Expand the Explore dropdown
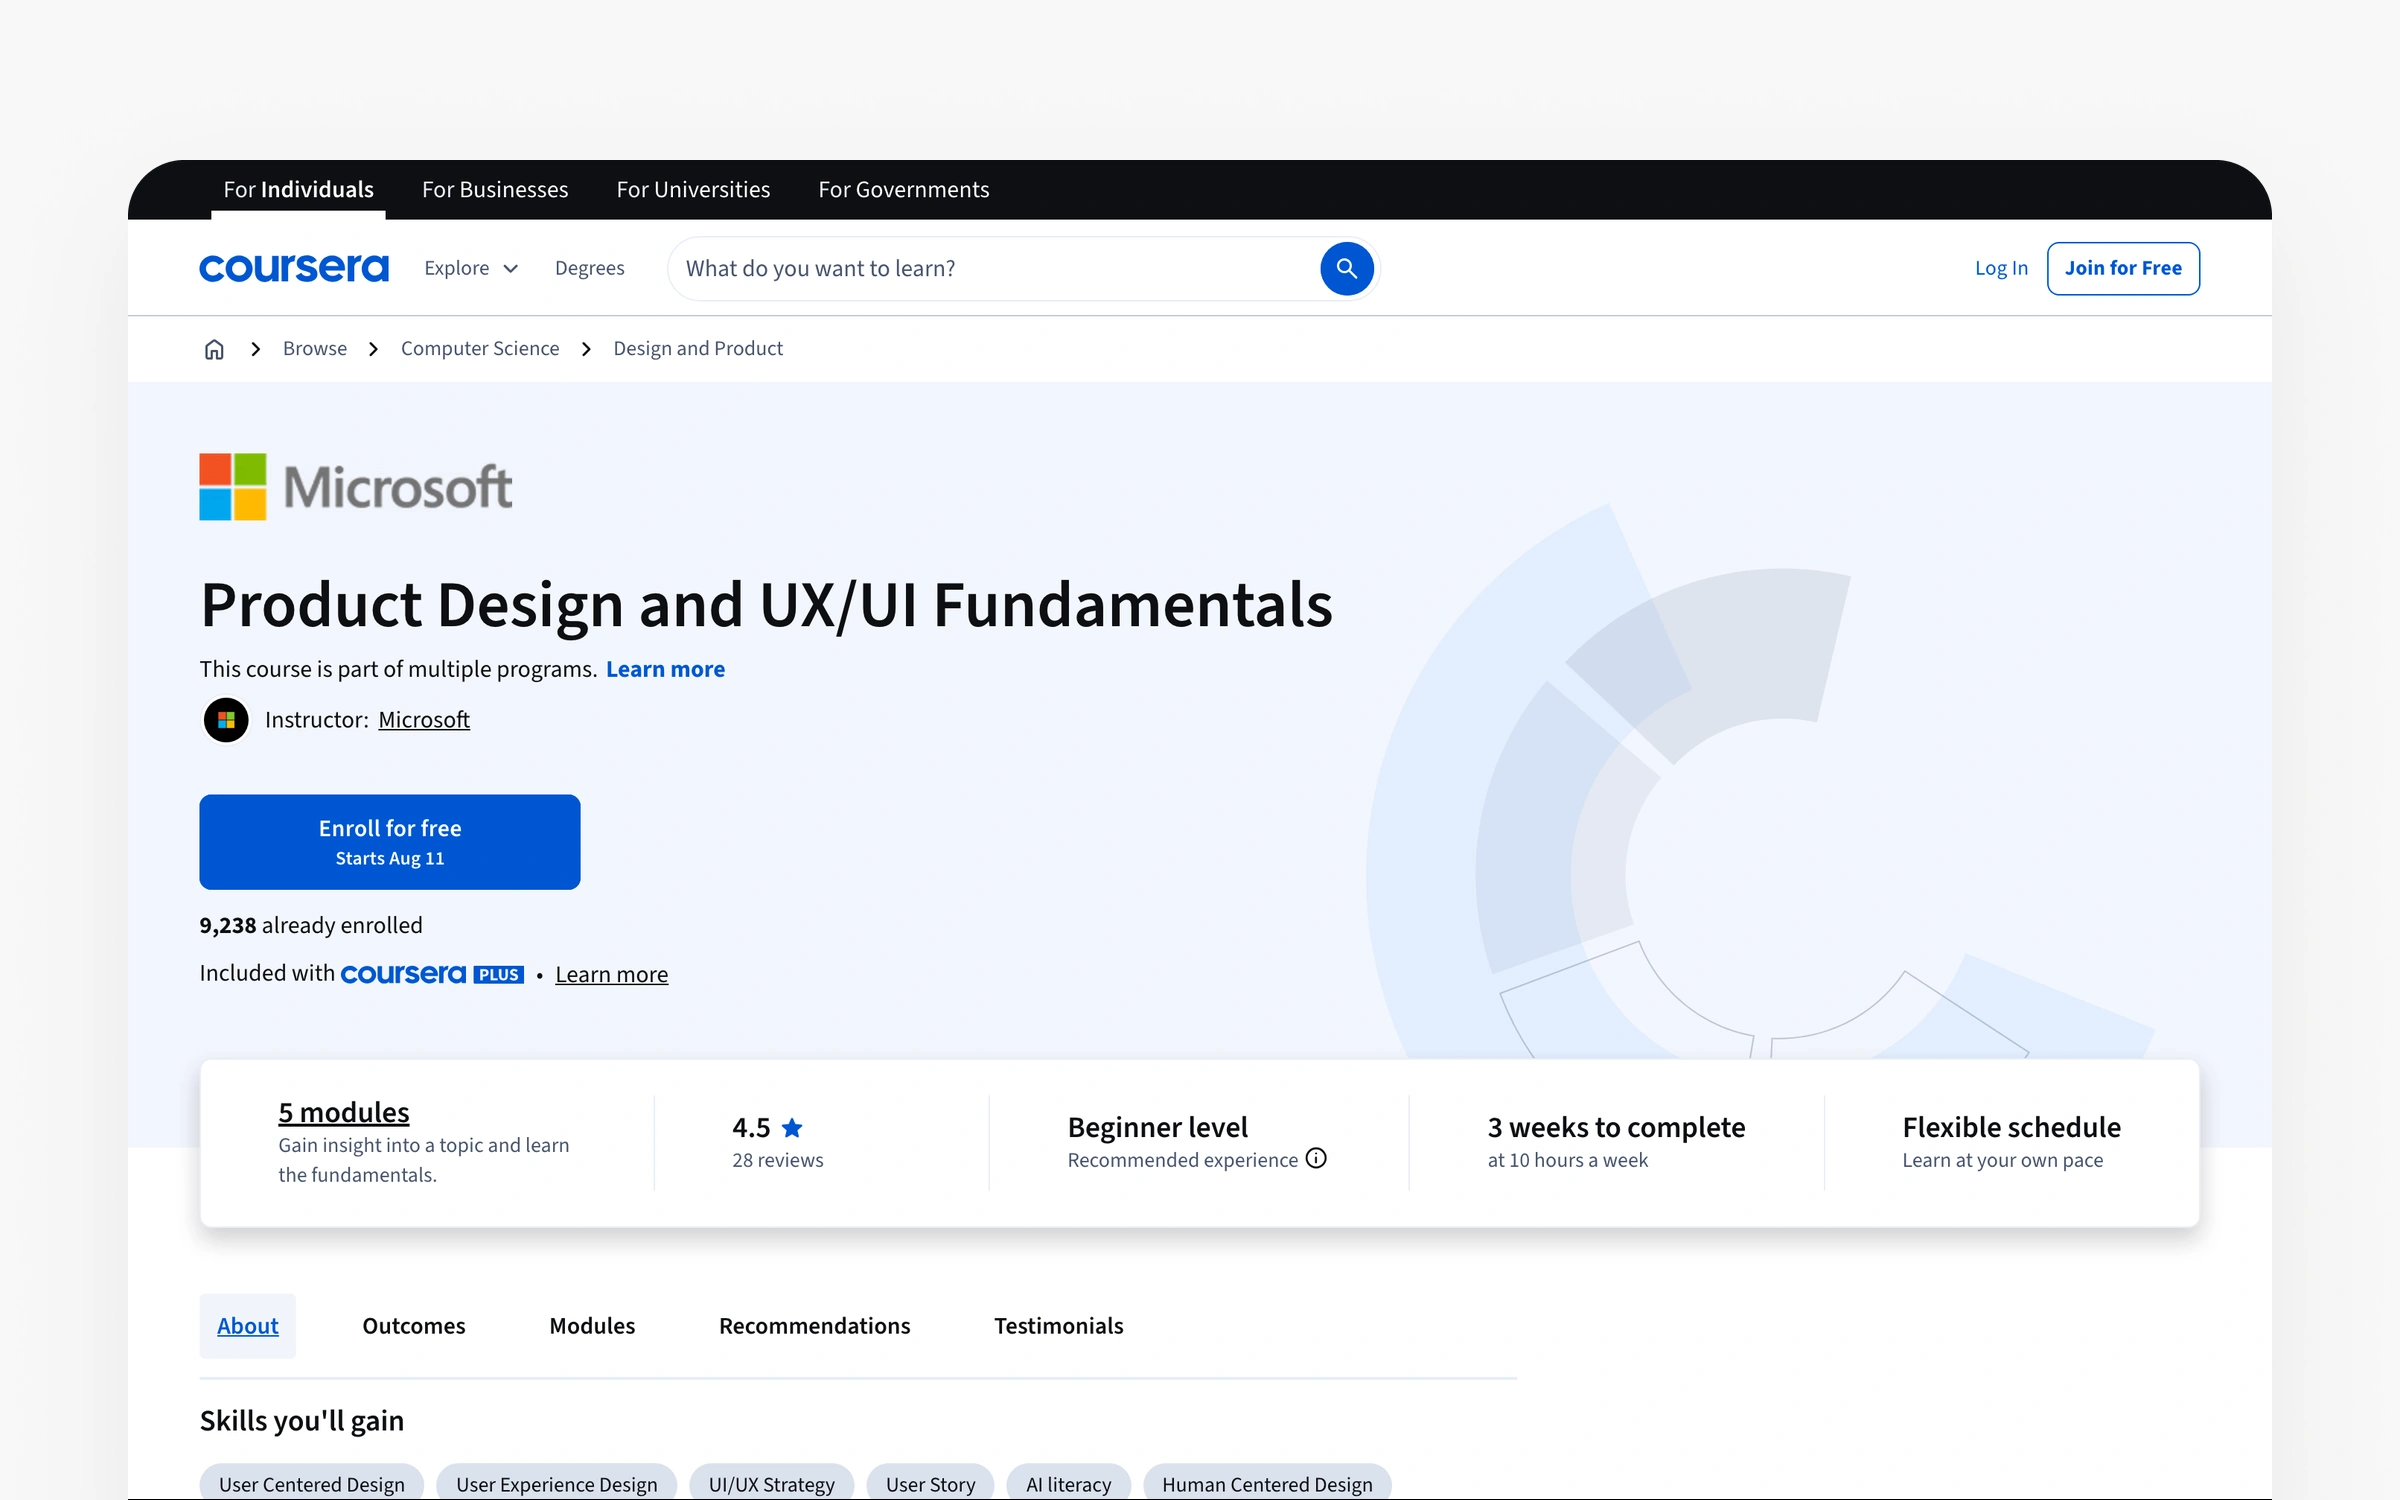 471,268
